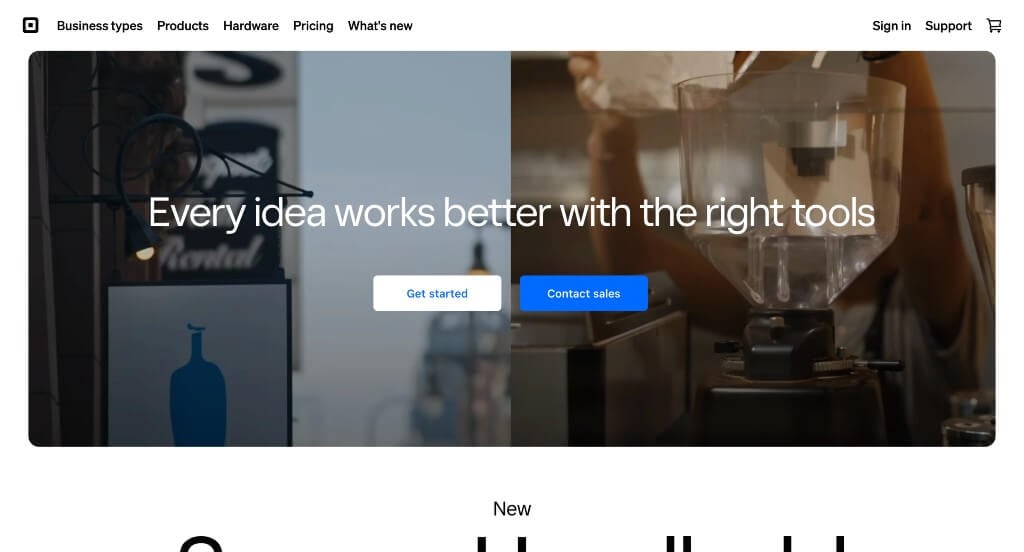This screenshot has width=1024, height=552.
Task: Open the shopping cart icon
Action: (x=994, y=25)
